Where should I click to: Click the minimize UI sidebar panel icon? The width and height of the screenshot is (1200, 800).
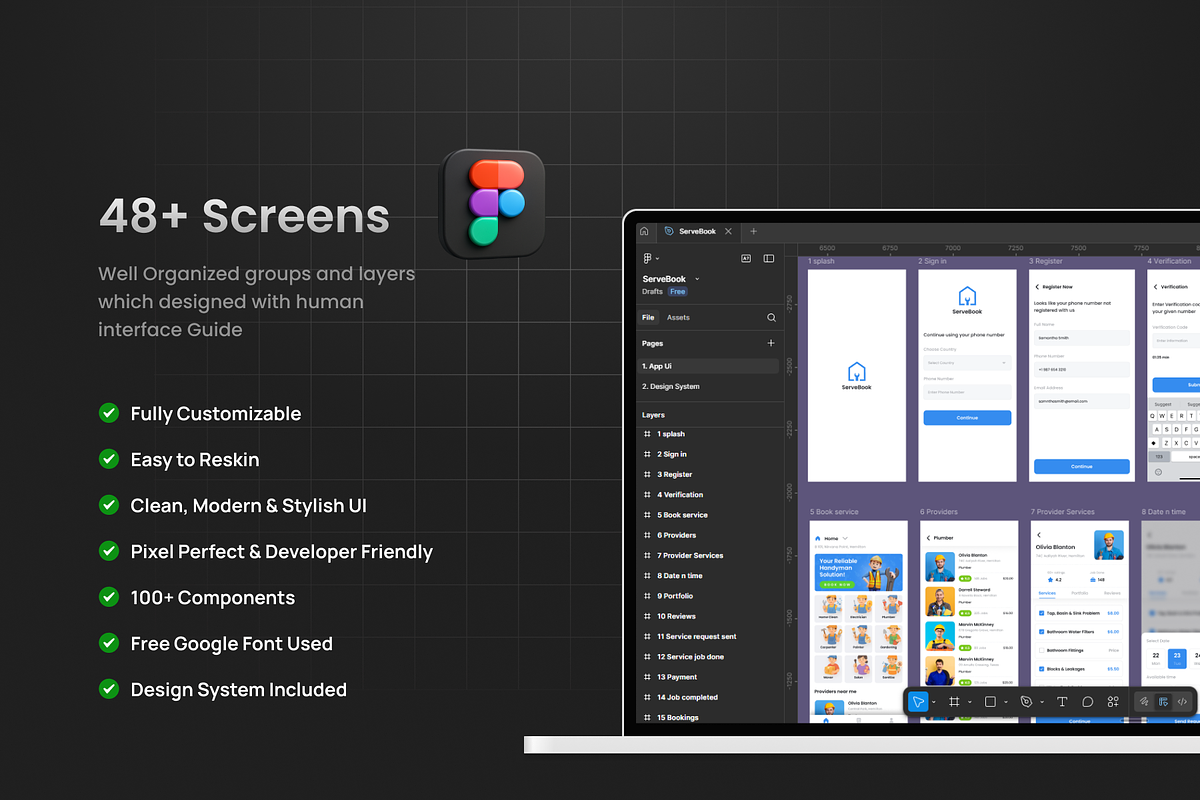769,258
